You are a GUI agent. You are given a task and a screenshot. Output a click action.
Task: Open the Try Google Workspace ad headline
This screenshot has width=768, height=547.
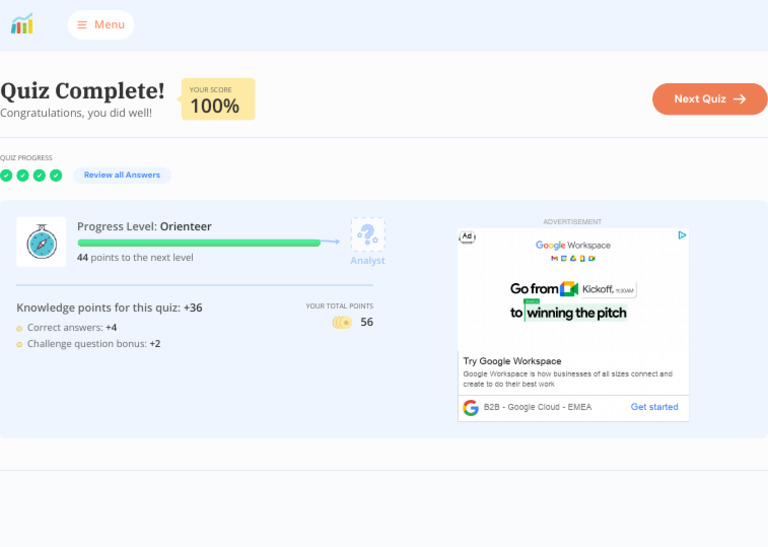[x=512, y=361]
